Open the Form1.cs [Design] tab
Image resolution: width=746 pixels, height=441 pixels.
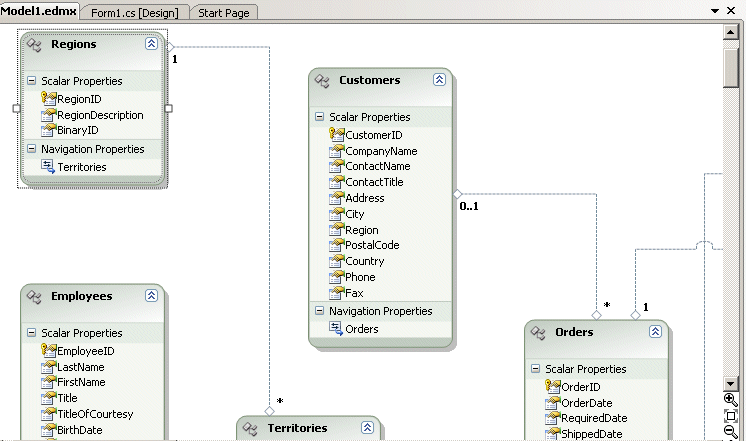pyautogui.click(x=135, y=13)
